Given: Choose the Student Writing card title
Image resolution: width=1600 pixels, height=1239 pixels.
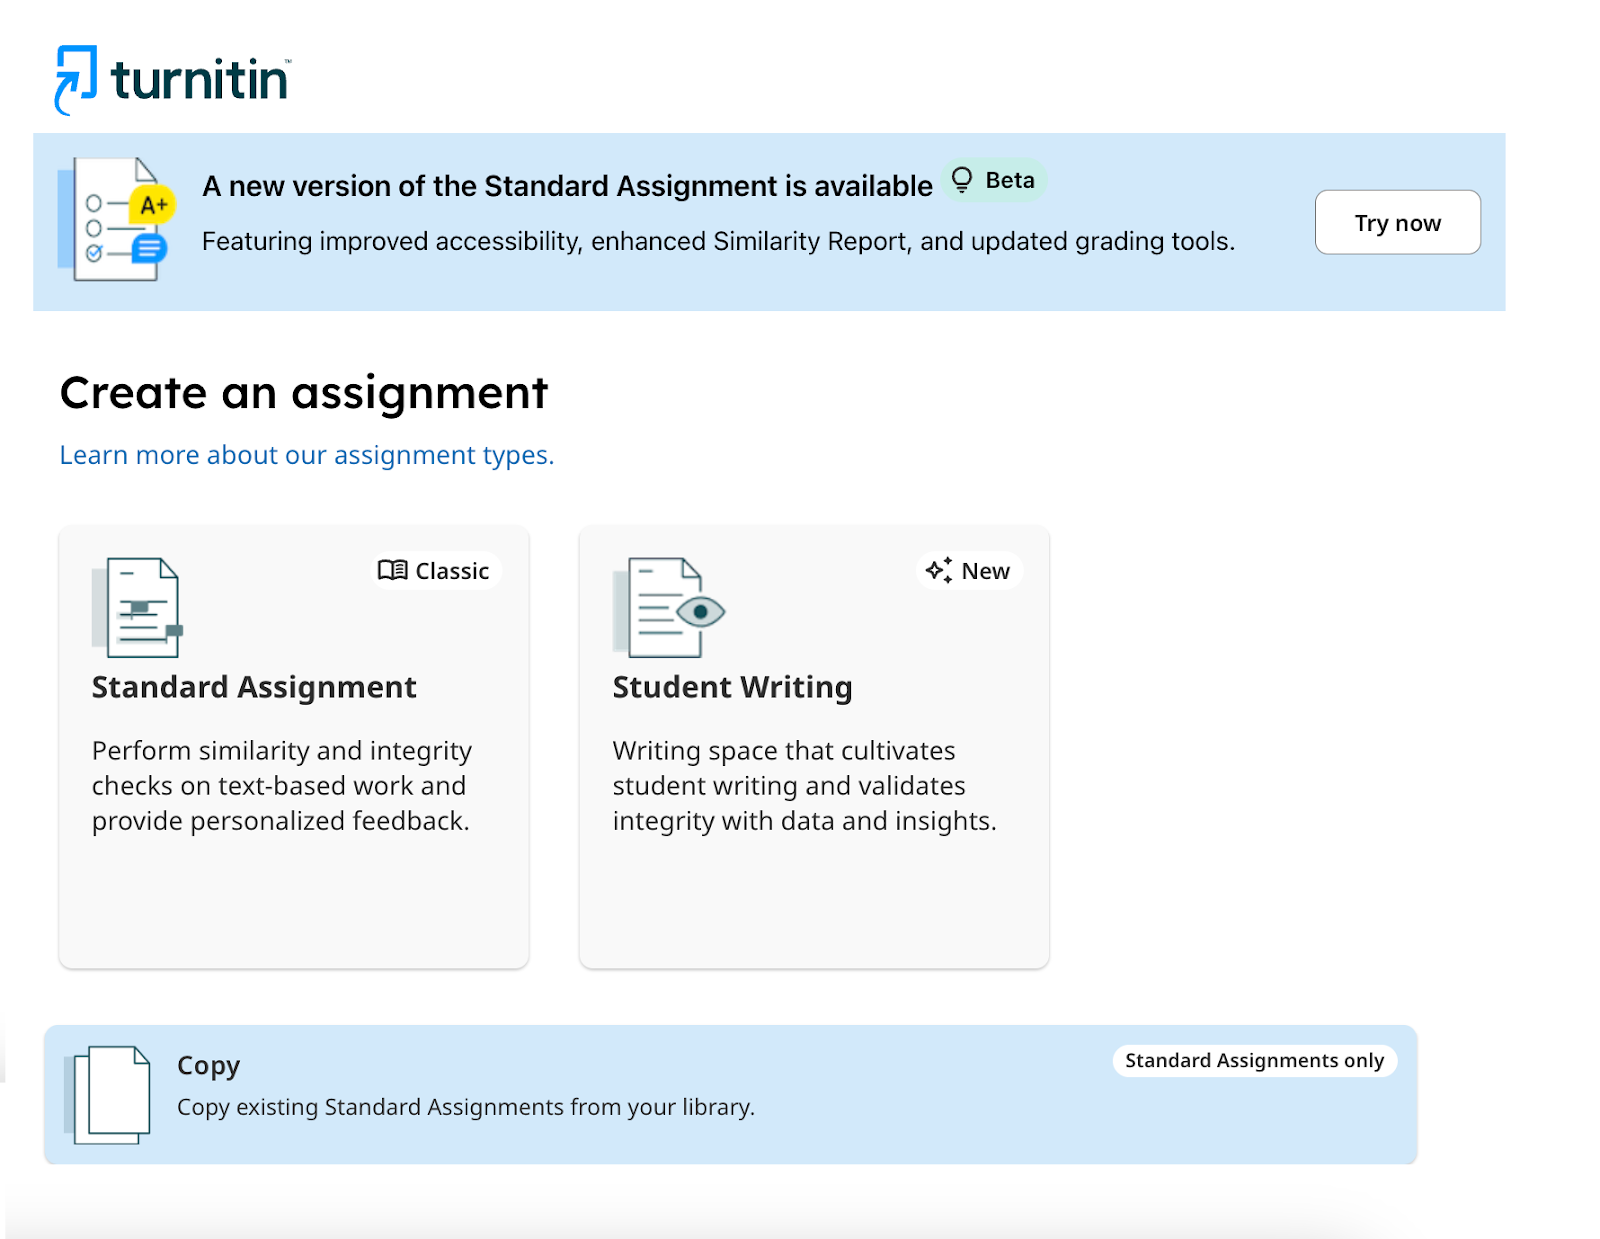Looking at the screenshot, I should point(732,687).
